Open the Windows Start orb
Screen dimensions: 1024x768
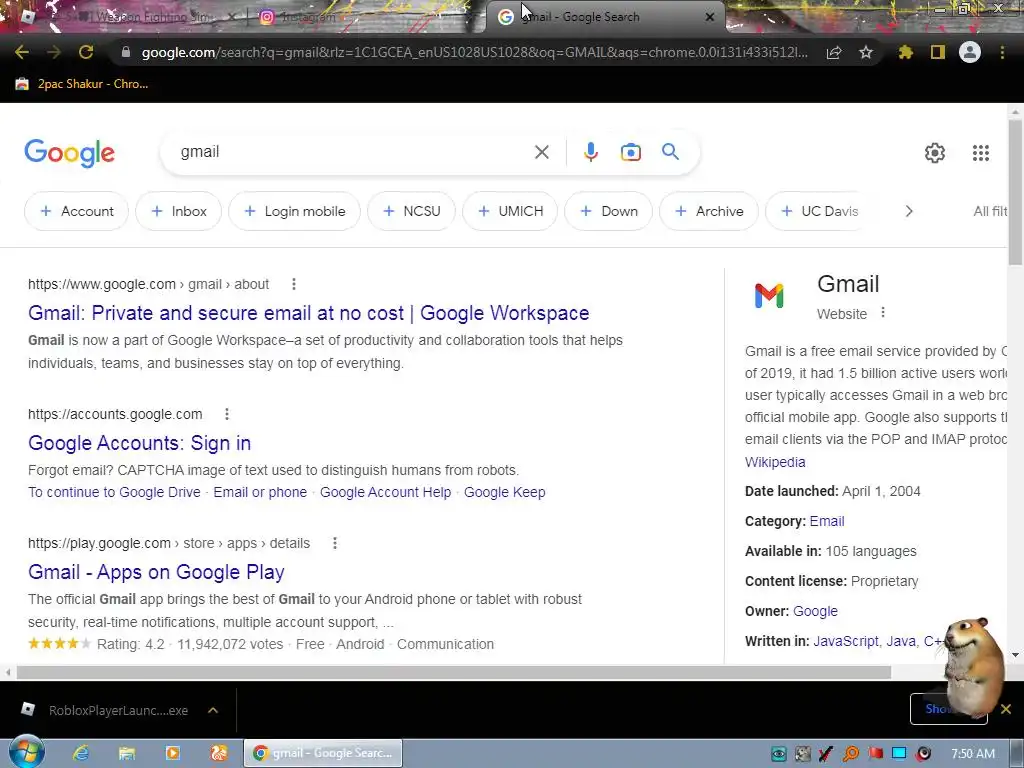coord(26,752)
